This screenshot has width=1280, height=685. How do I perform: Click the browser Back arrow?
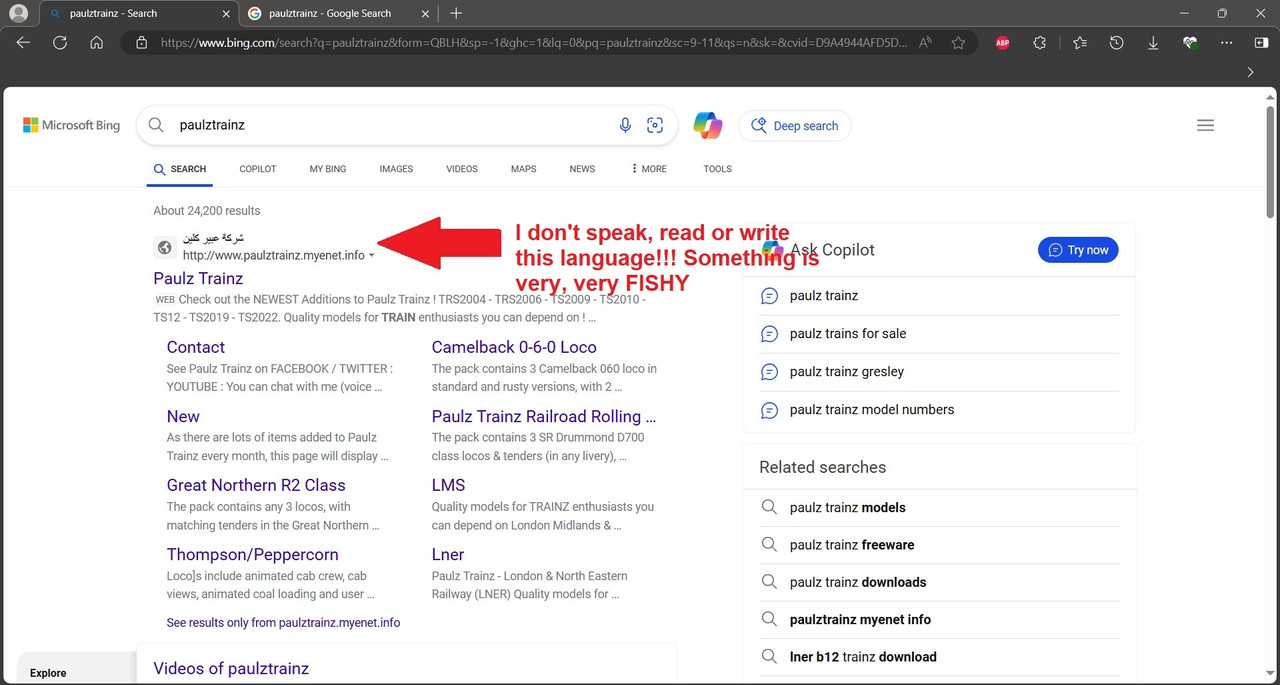pos(23,43)
